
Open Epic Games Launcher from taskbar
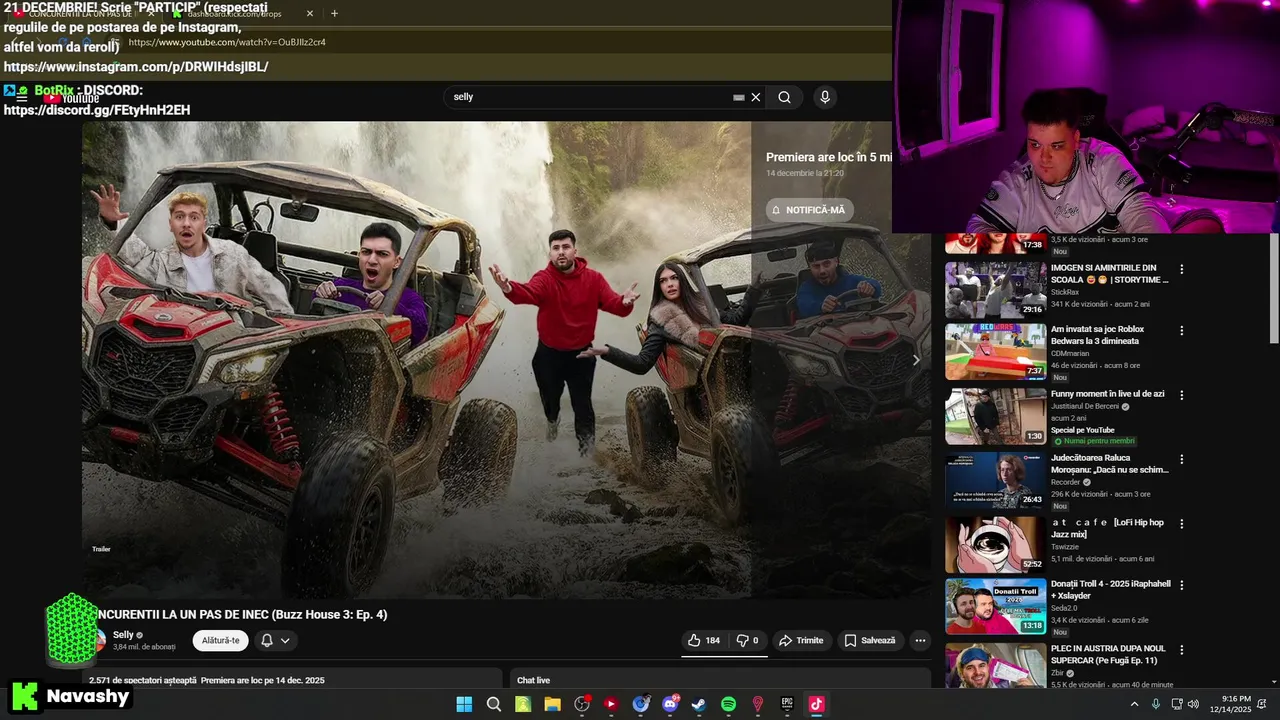coord(787,704)
